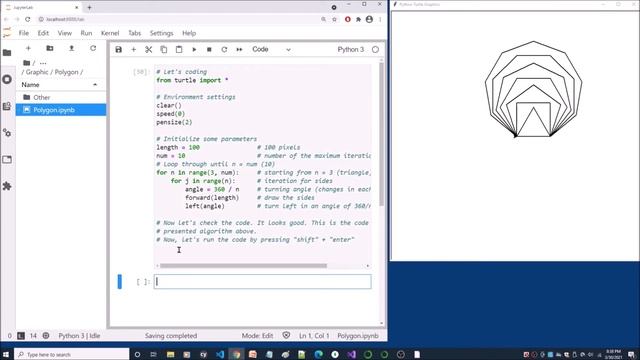Open the Edit menu
This screenshot has height=360, width=640.
click(x=43, y=33)
